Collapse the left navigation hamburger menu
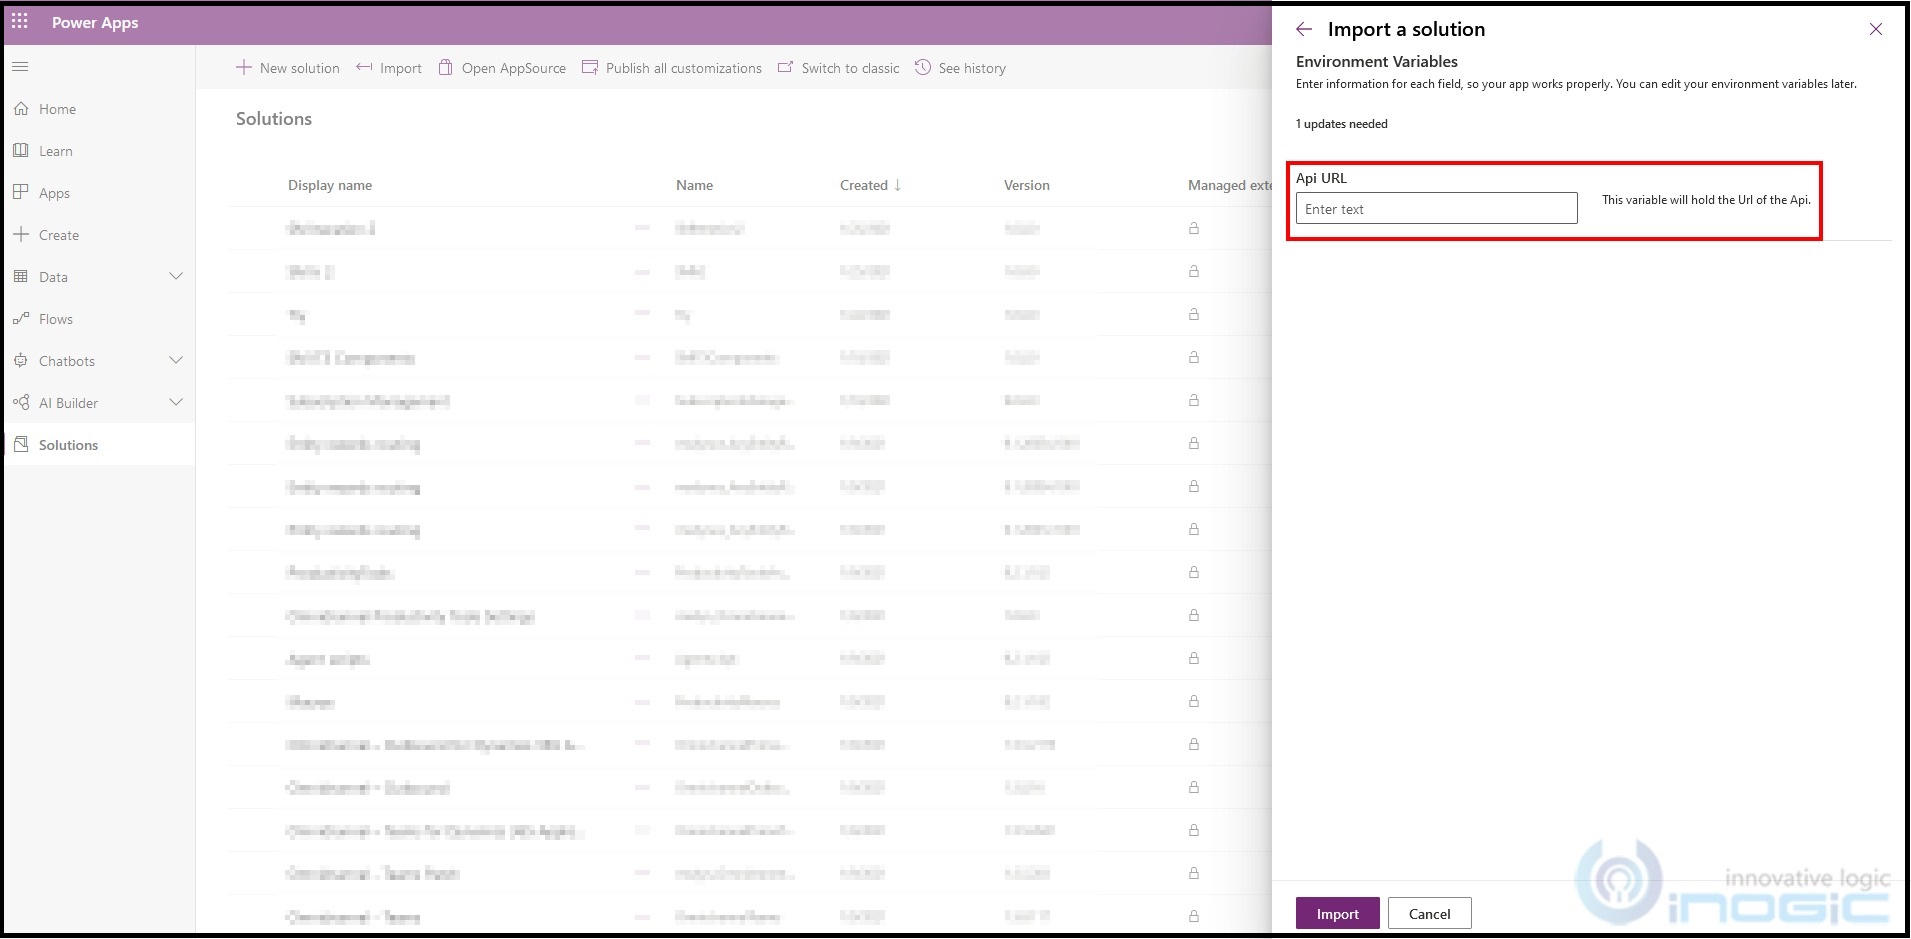This screenshot has width=1911, height=939. (x=20, y=67)
